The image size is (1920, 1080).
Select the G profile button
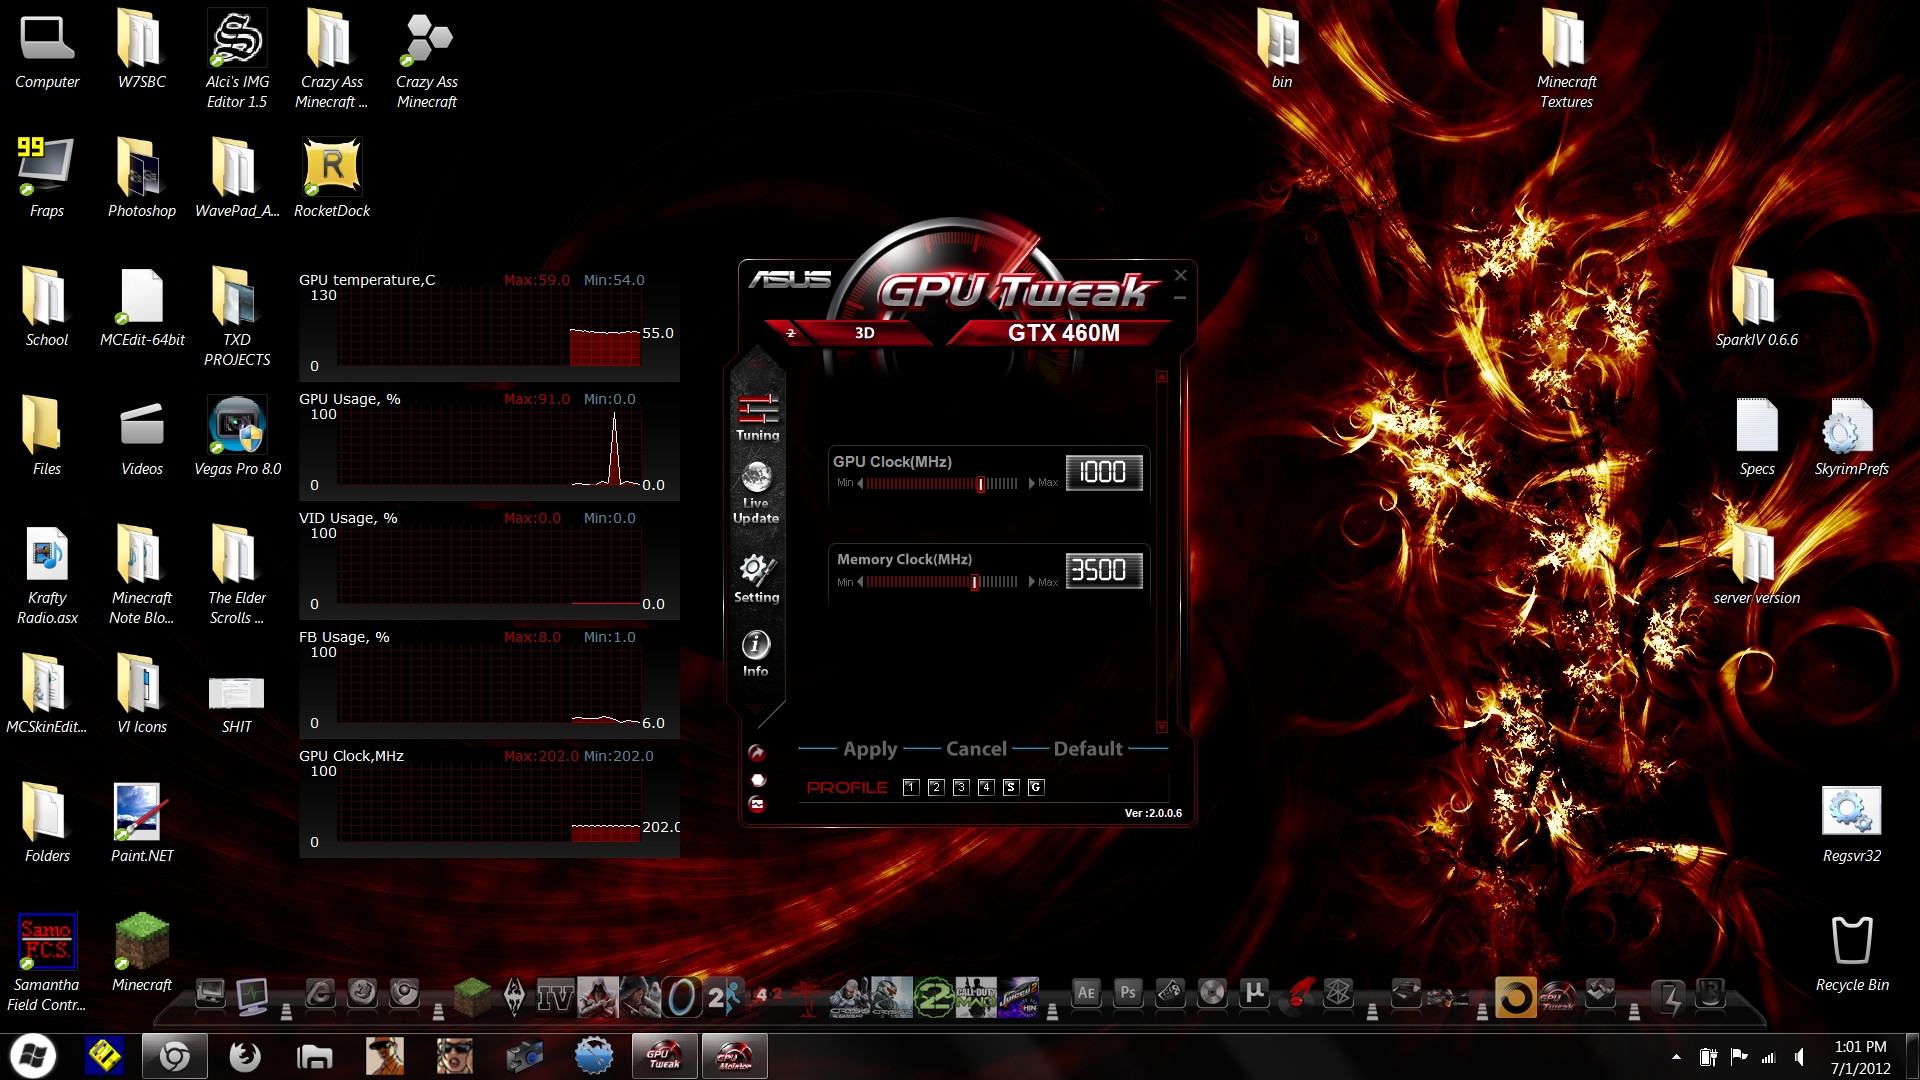click(x=1036, y=788)
